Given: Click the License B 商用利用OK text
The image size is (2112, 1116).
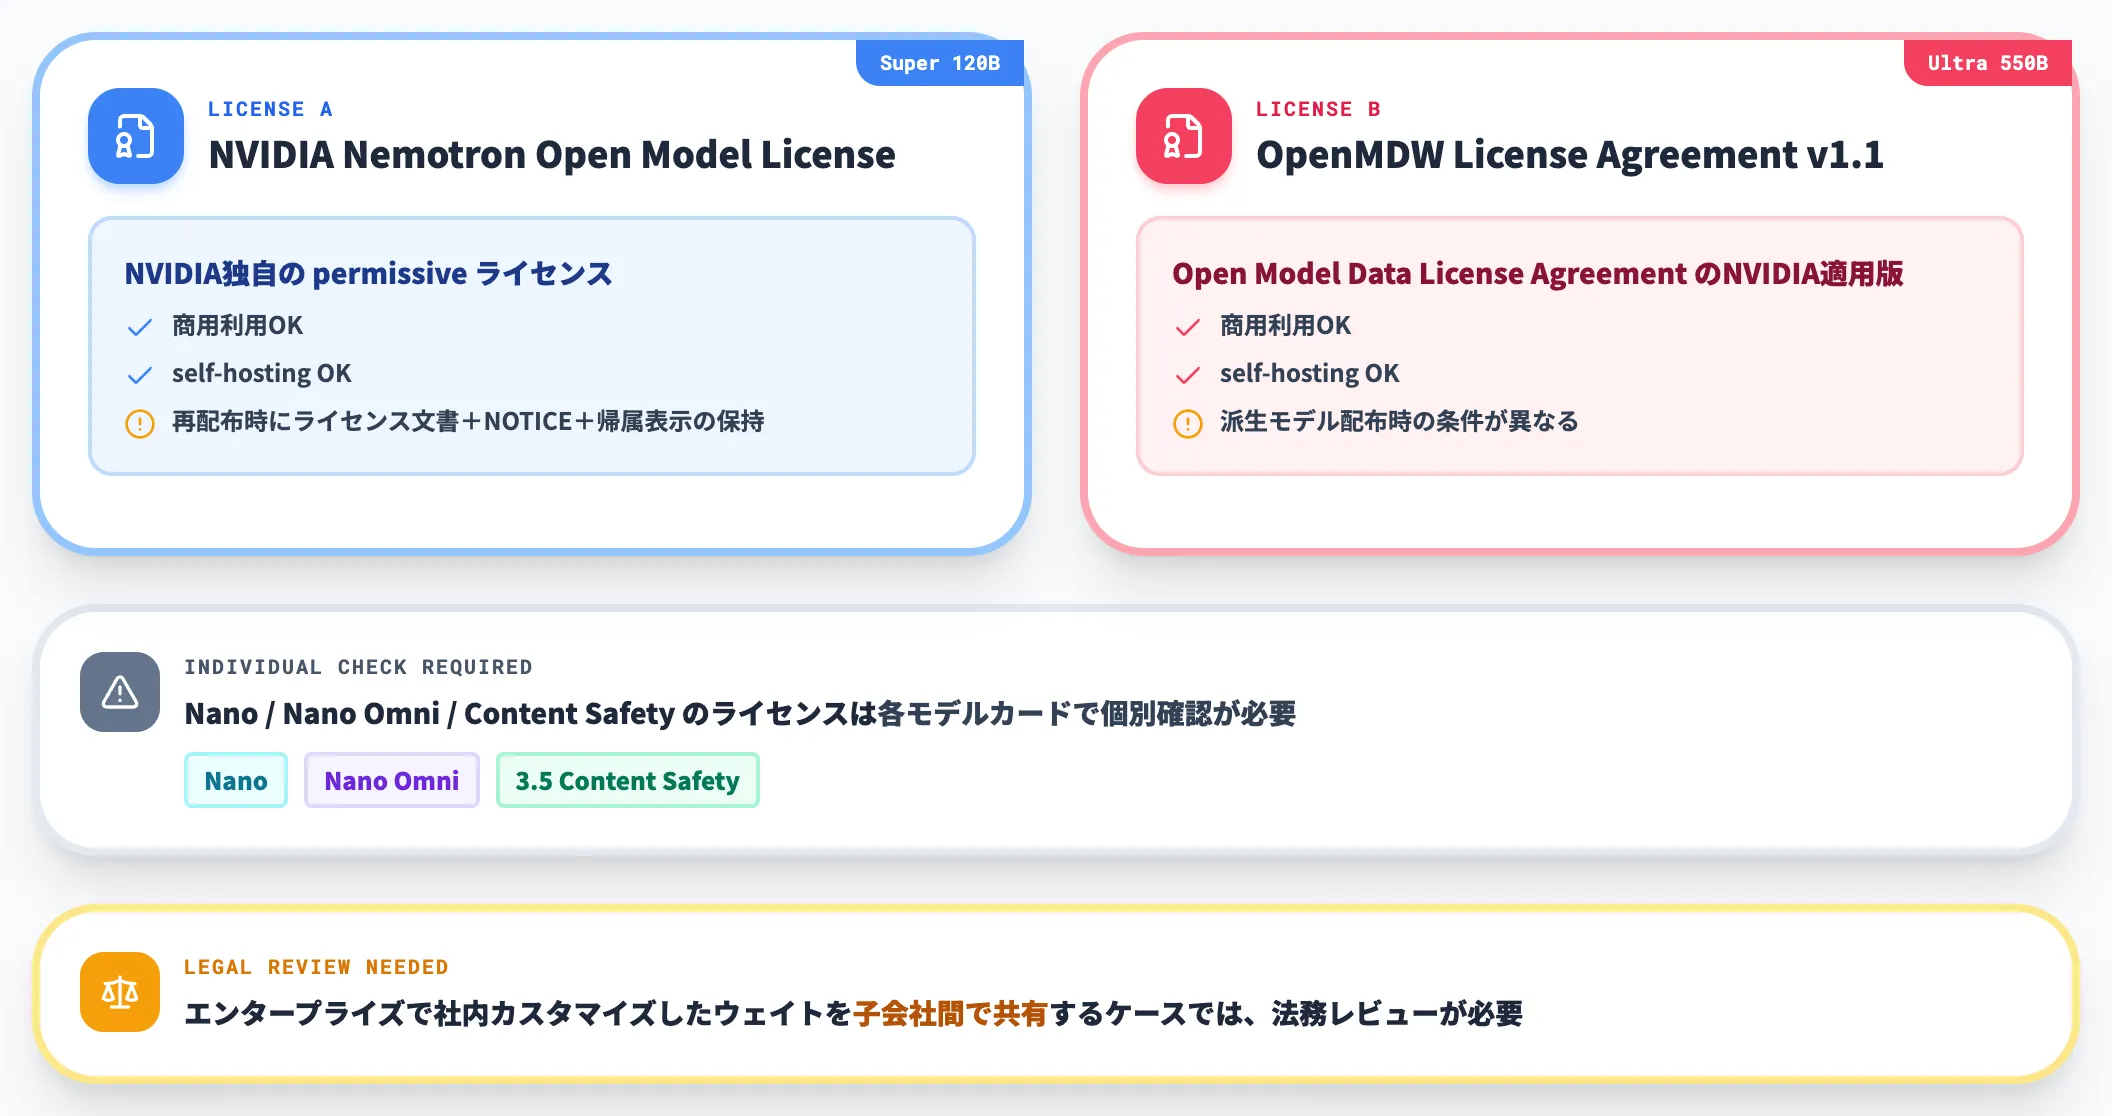Looking at the screenshot, I should [1285, 325].
